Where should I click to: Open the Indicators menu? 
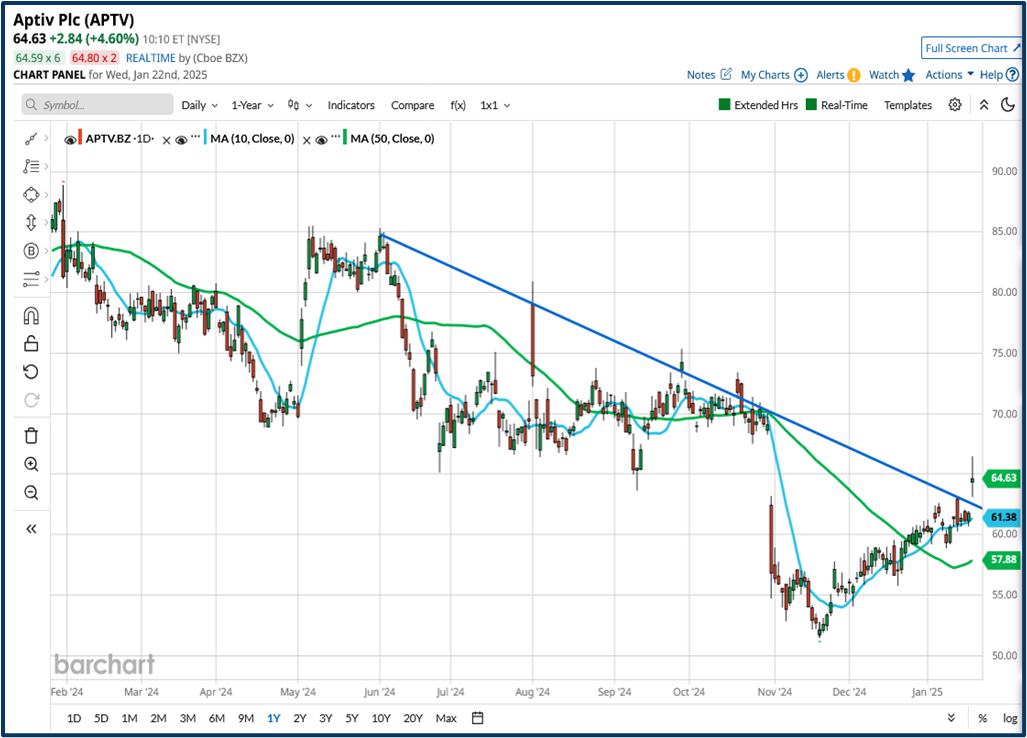351,105
